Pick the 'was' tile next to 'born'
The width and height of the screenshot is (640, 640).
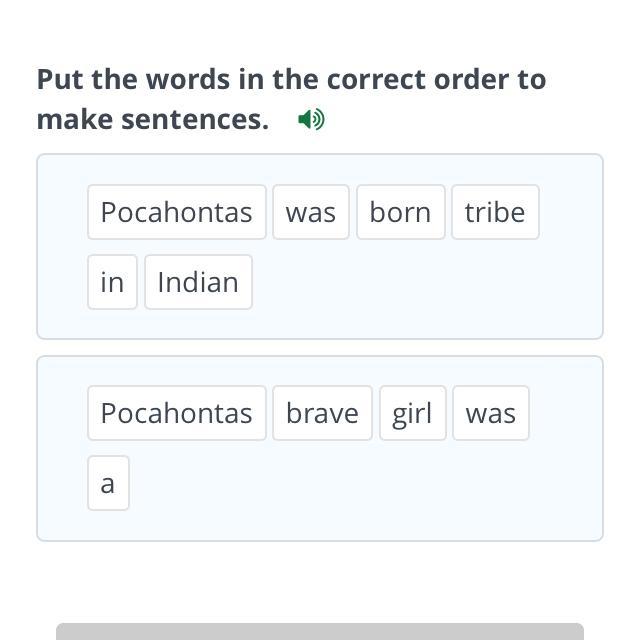(311, 212)
